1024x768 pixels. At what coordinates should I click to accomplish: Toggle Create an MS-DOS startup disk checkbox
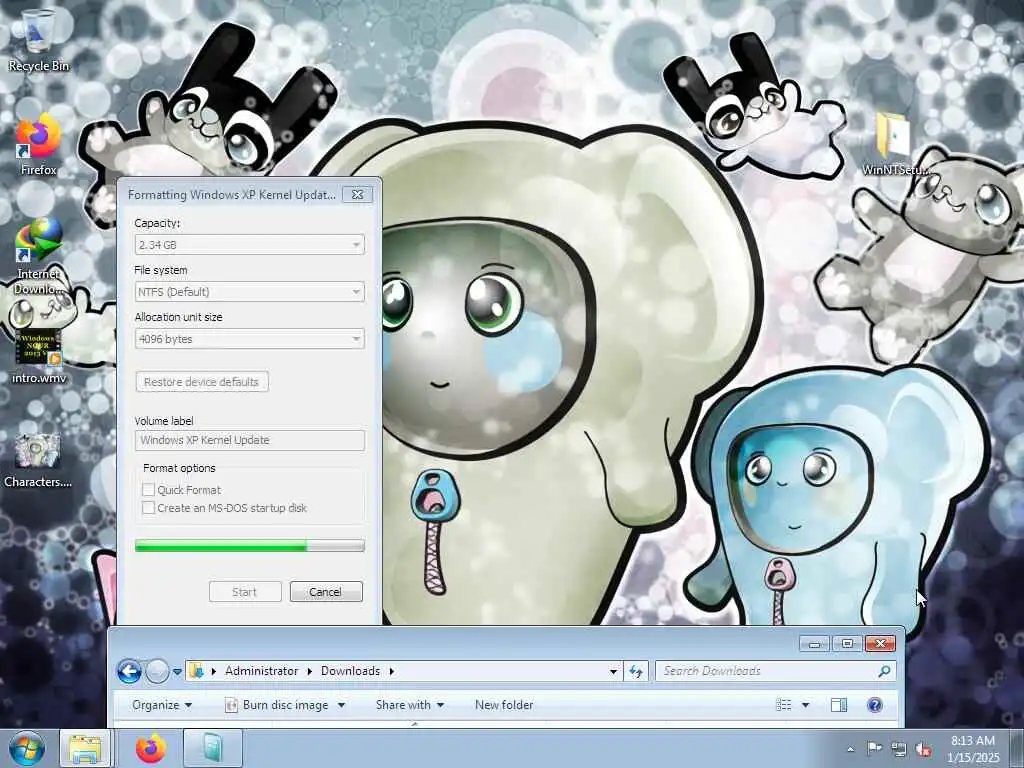point(148,508)
